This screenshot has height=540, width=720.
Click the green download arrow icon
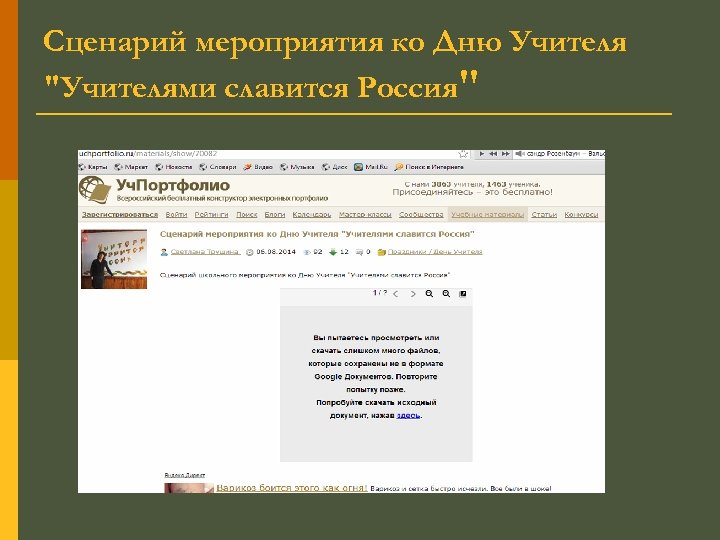[x=333, y=252]
